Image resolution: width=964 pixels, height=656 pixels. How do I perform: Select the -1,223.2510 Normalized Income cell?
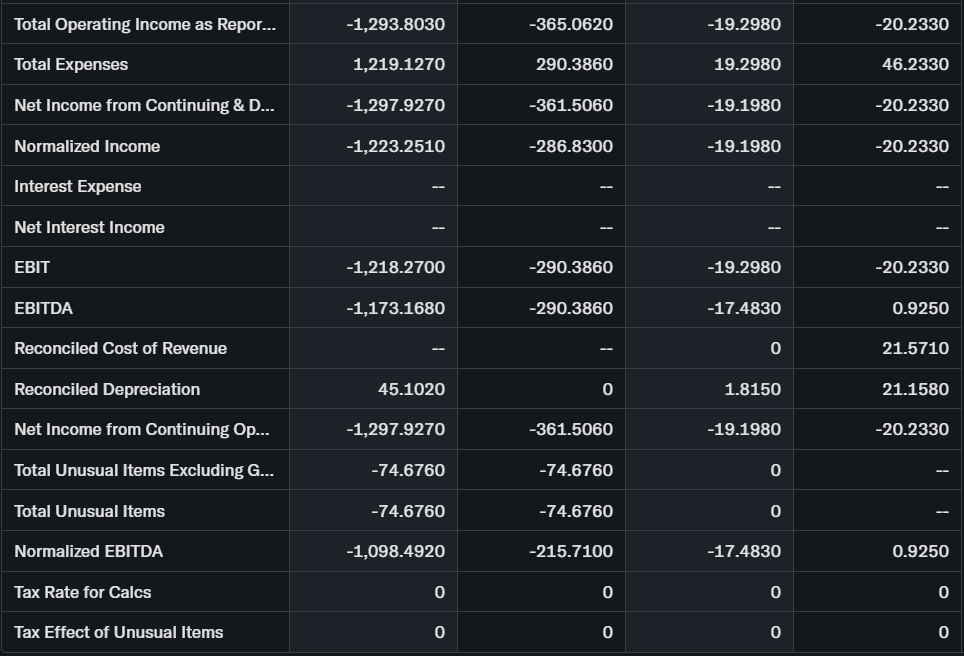(x=395, y=146)
